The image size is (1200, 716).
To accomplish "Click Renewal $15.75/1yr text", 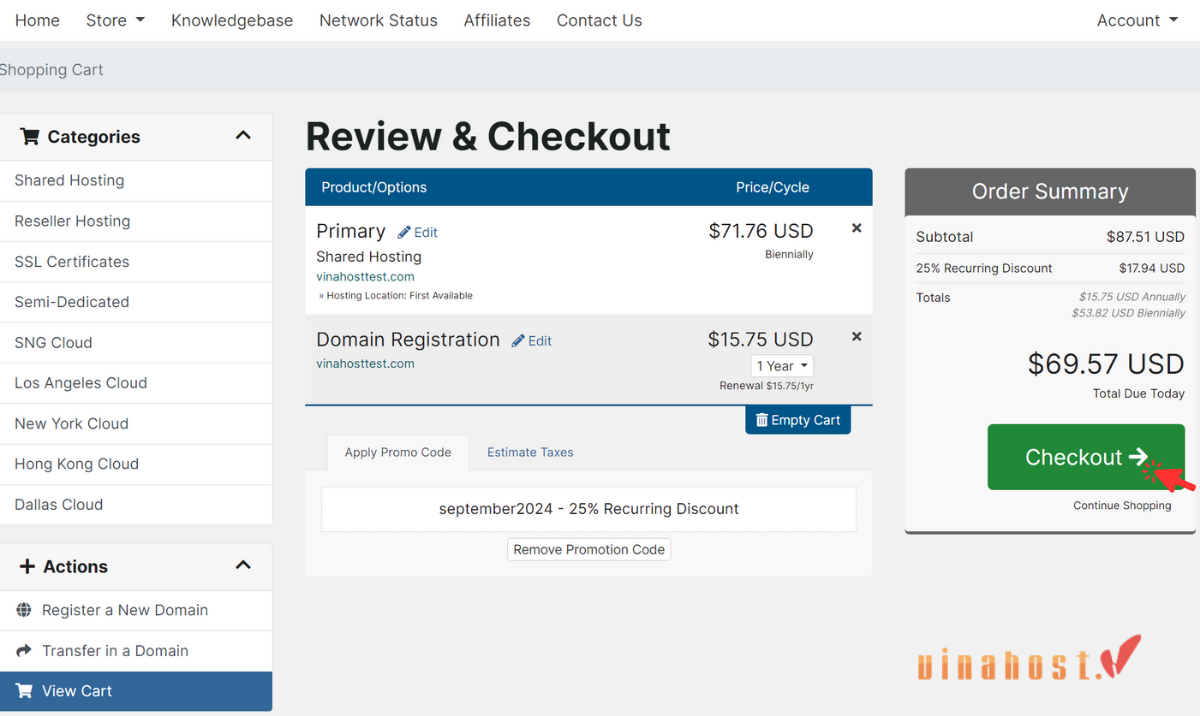I will click(766, 386).
